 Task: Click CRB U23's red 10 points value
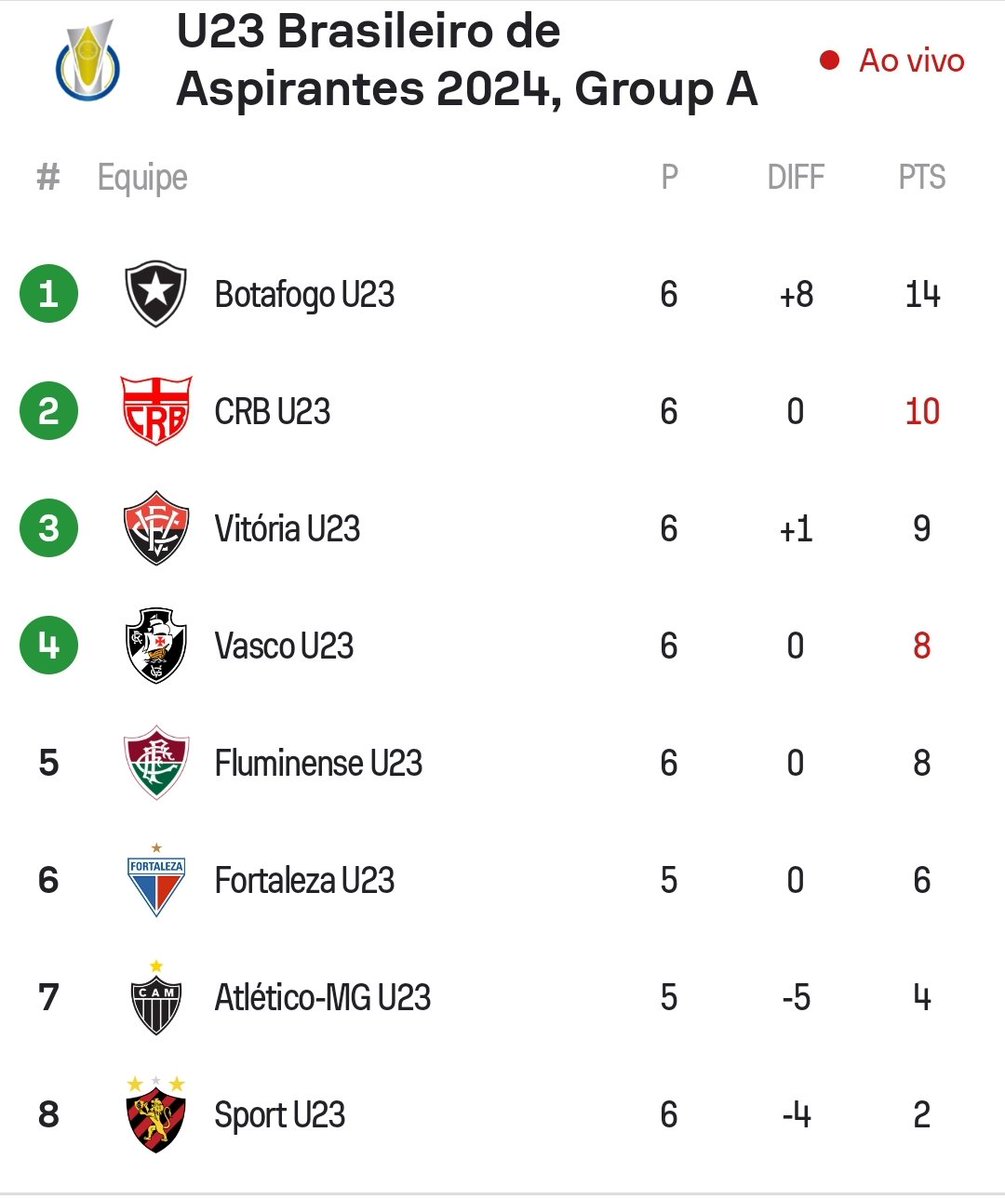click(x=921, y=412)
